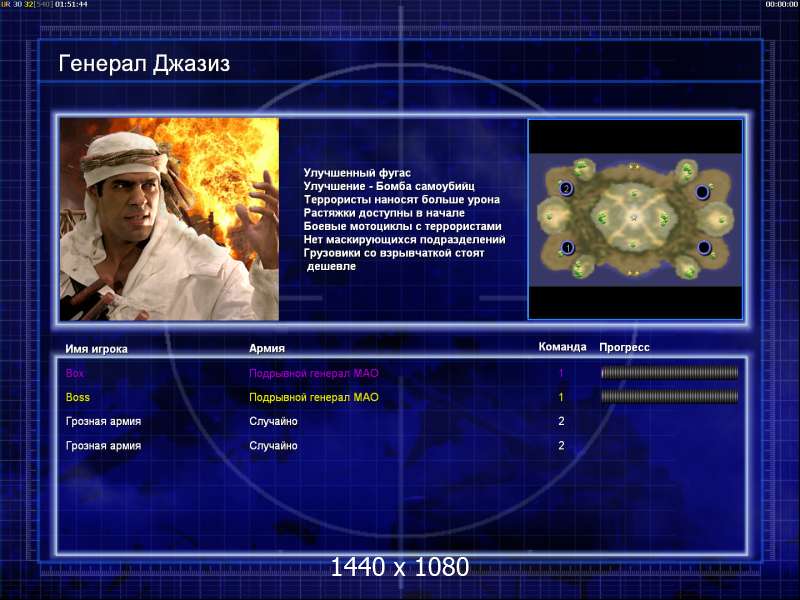Click the line 'Нет маскирующихся подразделений'
This screenshot has width=800, height=600.
(x=405, y=239)
